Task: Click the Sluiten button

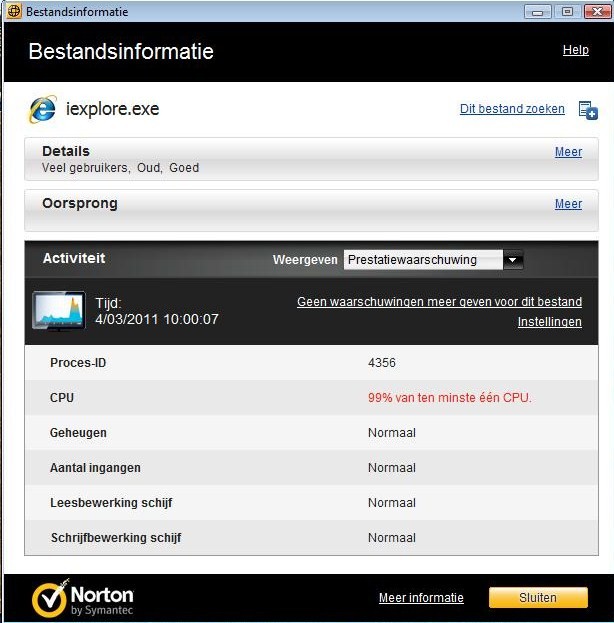Action: tap(538, 598)
